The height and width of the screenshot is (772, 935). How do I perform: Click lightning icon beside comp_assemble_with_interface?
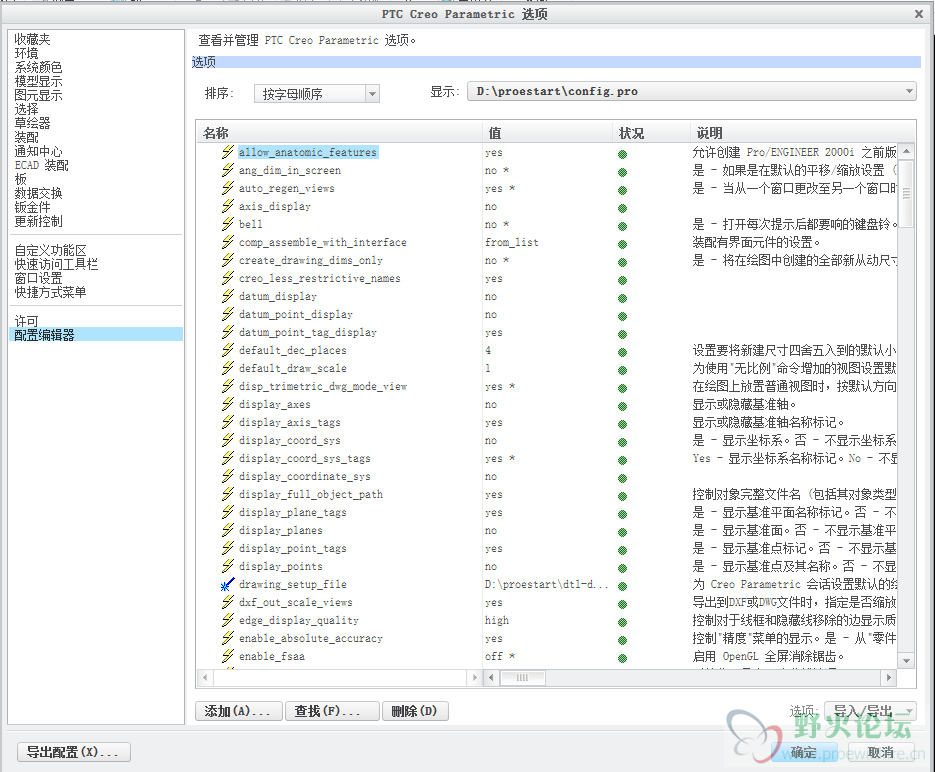[228, 242]
